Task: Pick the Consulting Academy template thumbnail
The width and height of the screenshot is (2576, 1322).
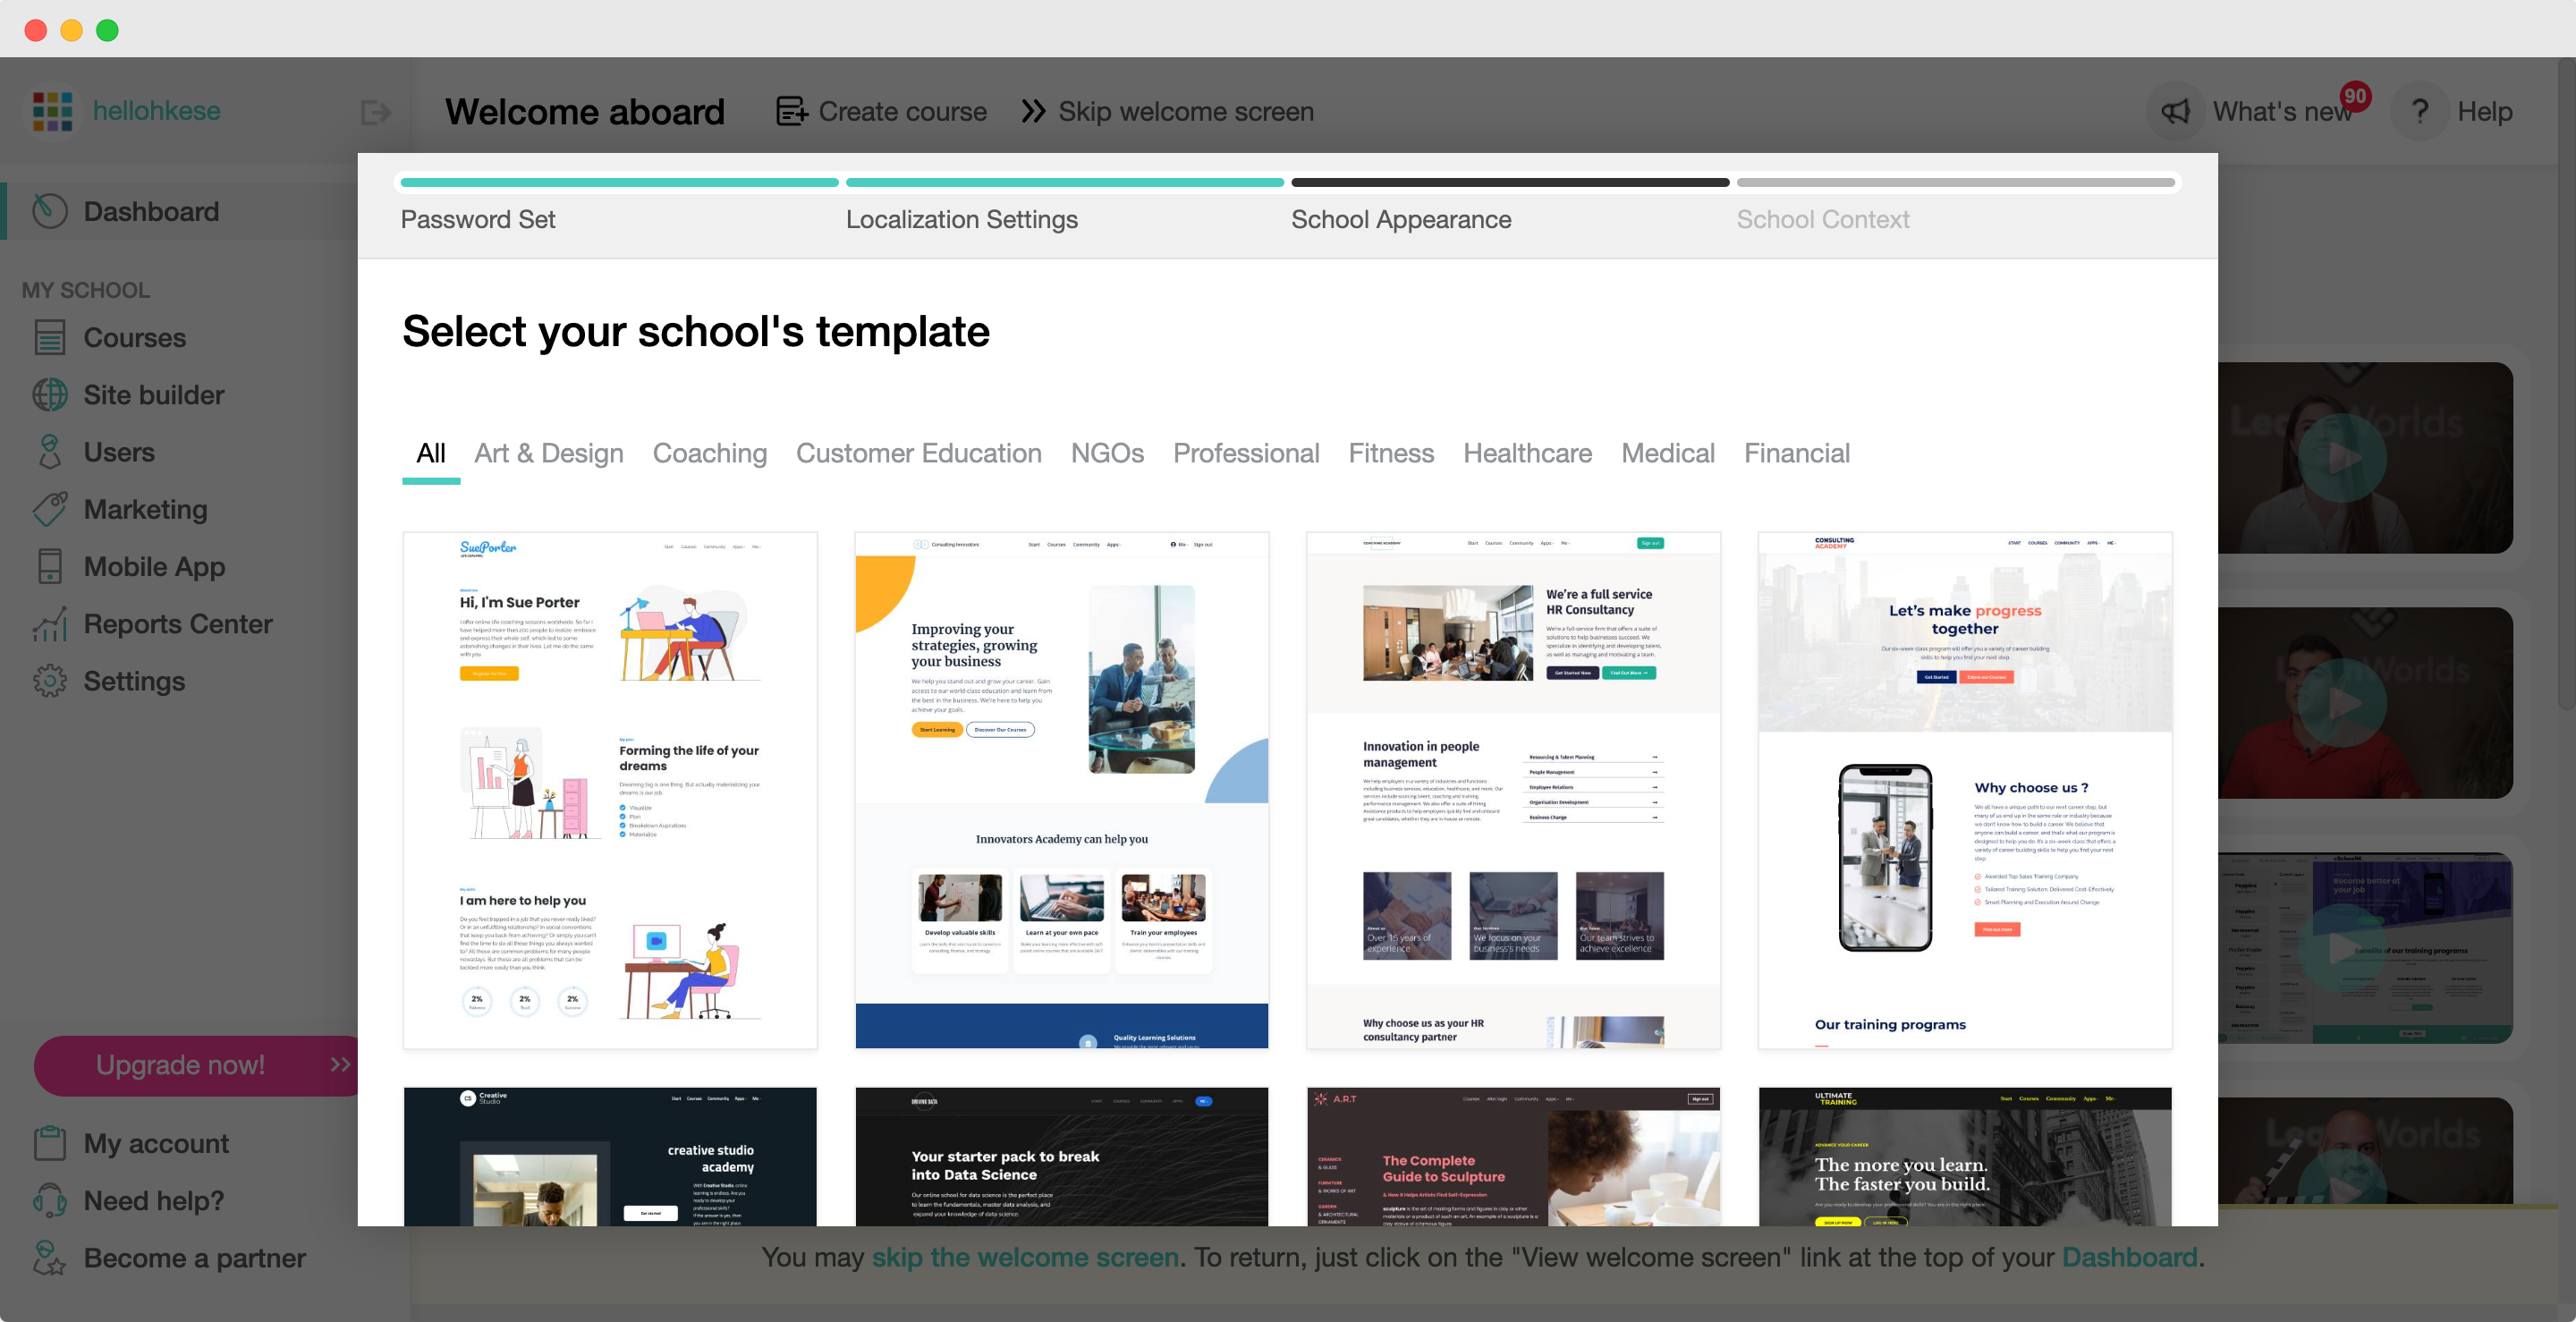Action: coord(1964,790)
